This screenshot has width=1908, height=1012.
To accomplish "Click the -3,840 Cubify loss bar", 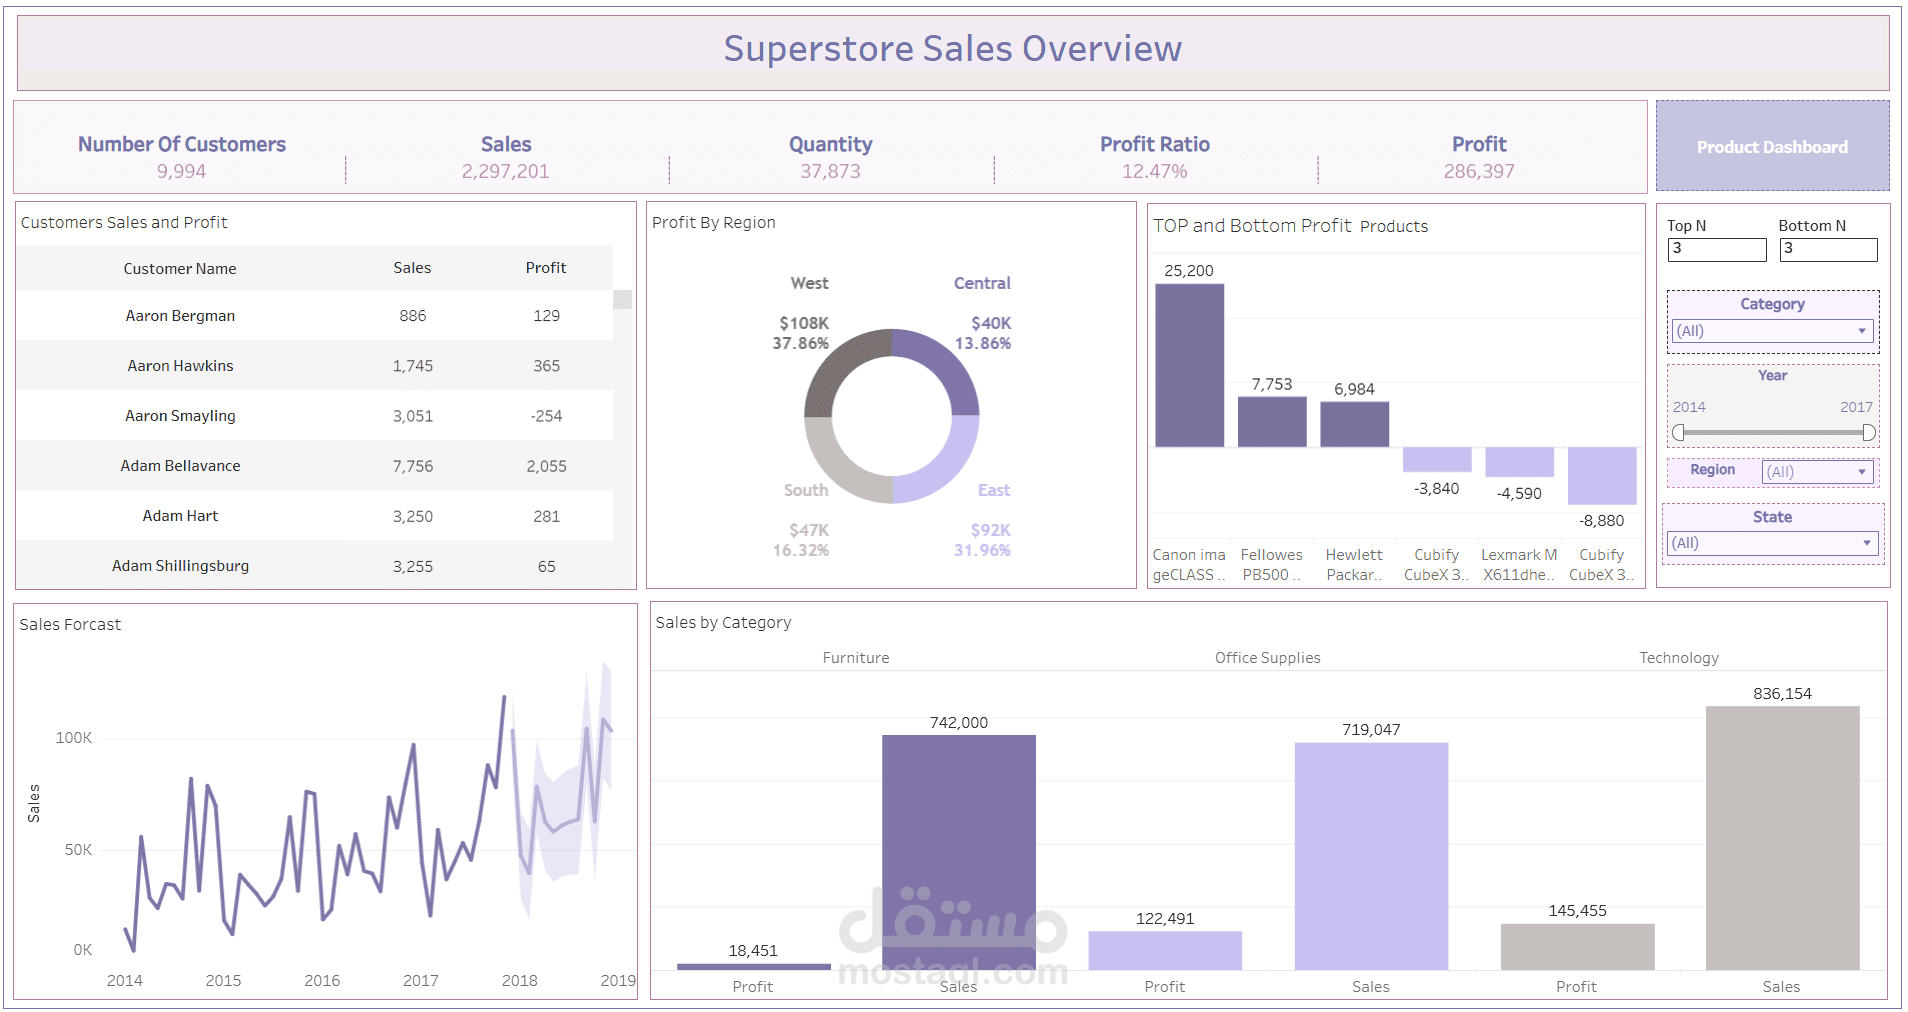I will pyautogui.click(x=1437, y=459).
